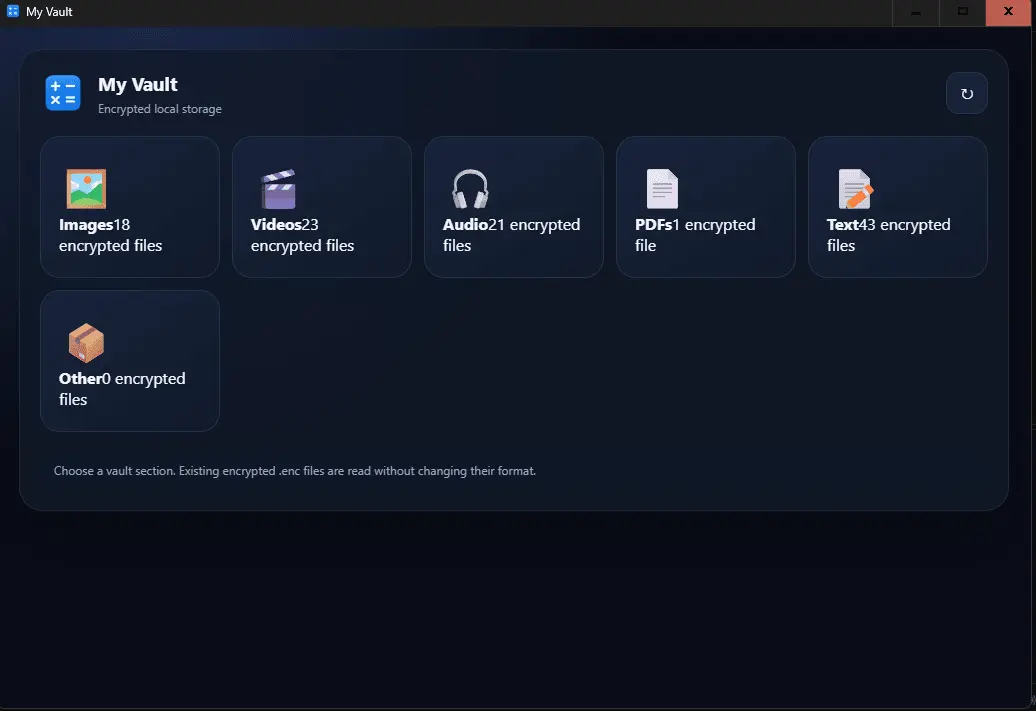Minimize the My Vault window
Image resolution: width=1036 pixels, height=711 pixels.
916,13
